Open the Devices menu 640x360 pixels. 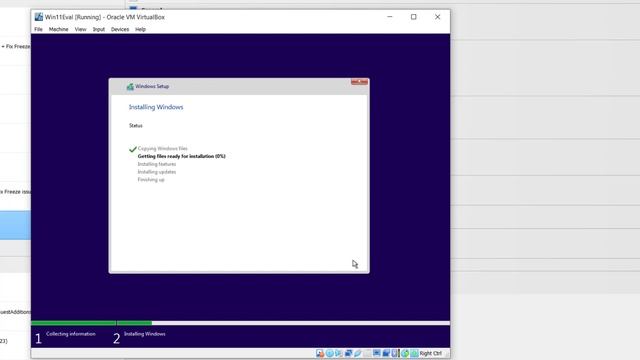(120, 29)
